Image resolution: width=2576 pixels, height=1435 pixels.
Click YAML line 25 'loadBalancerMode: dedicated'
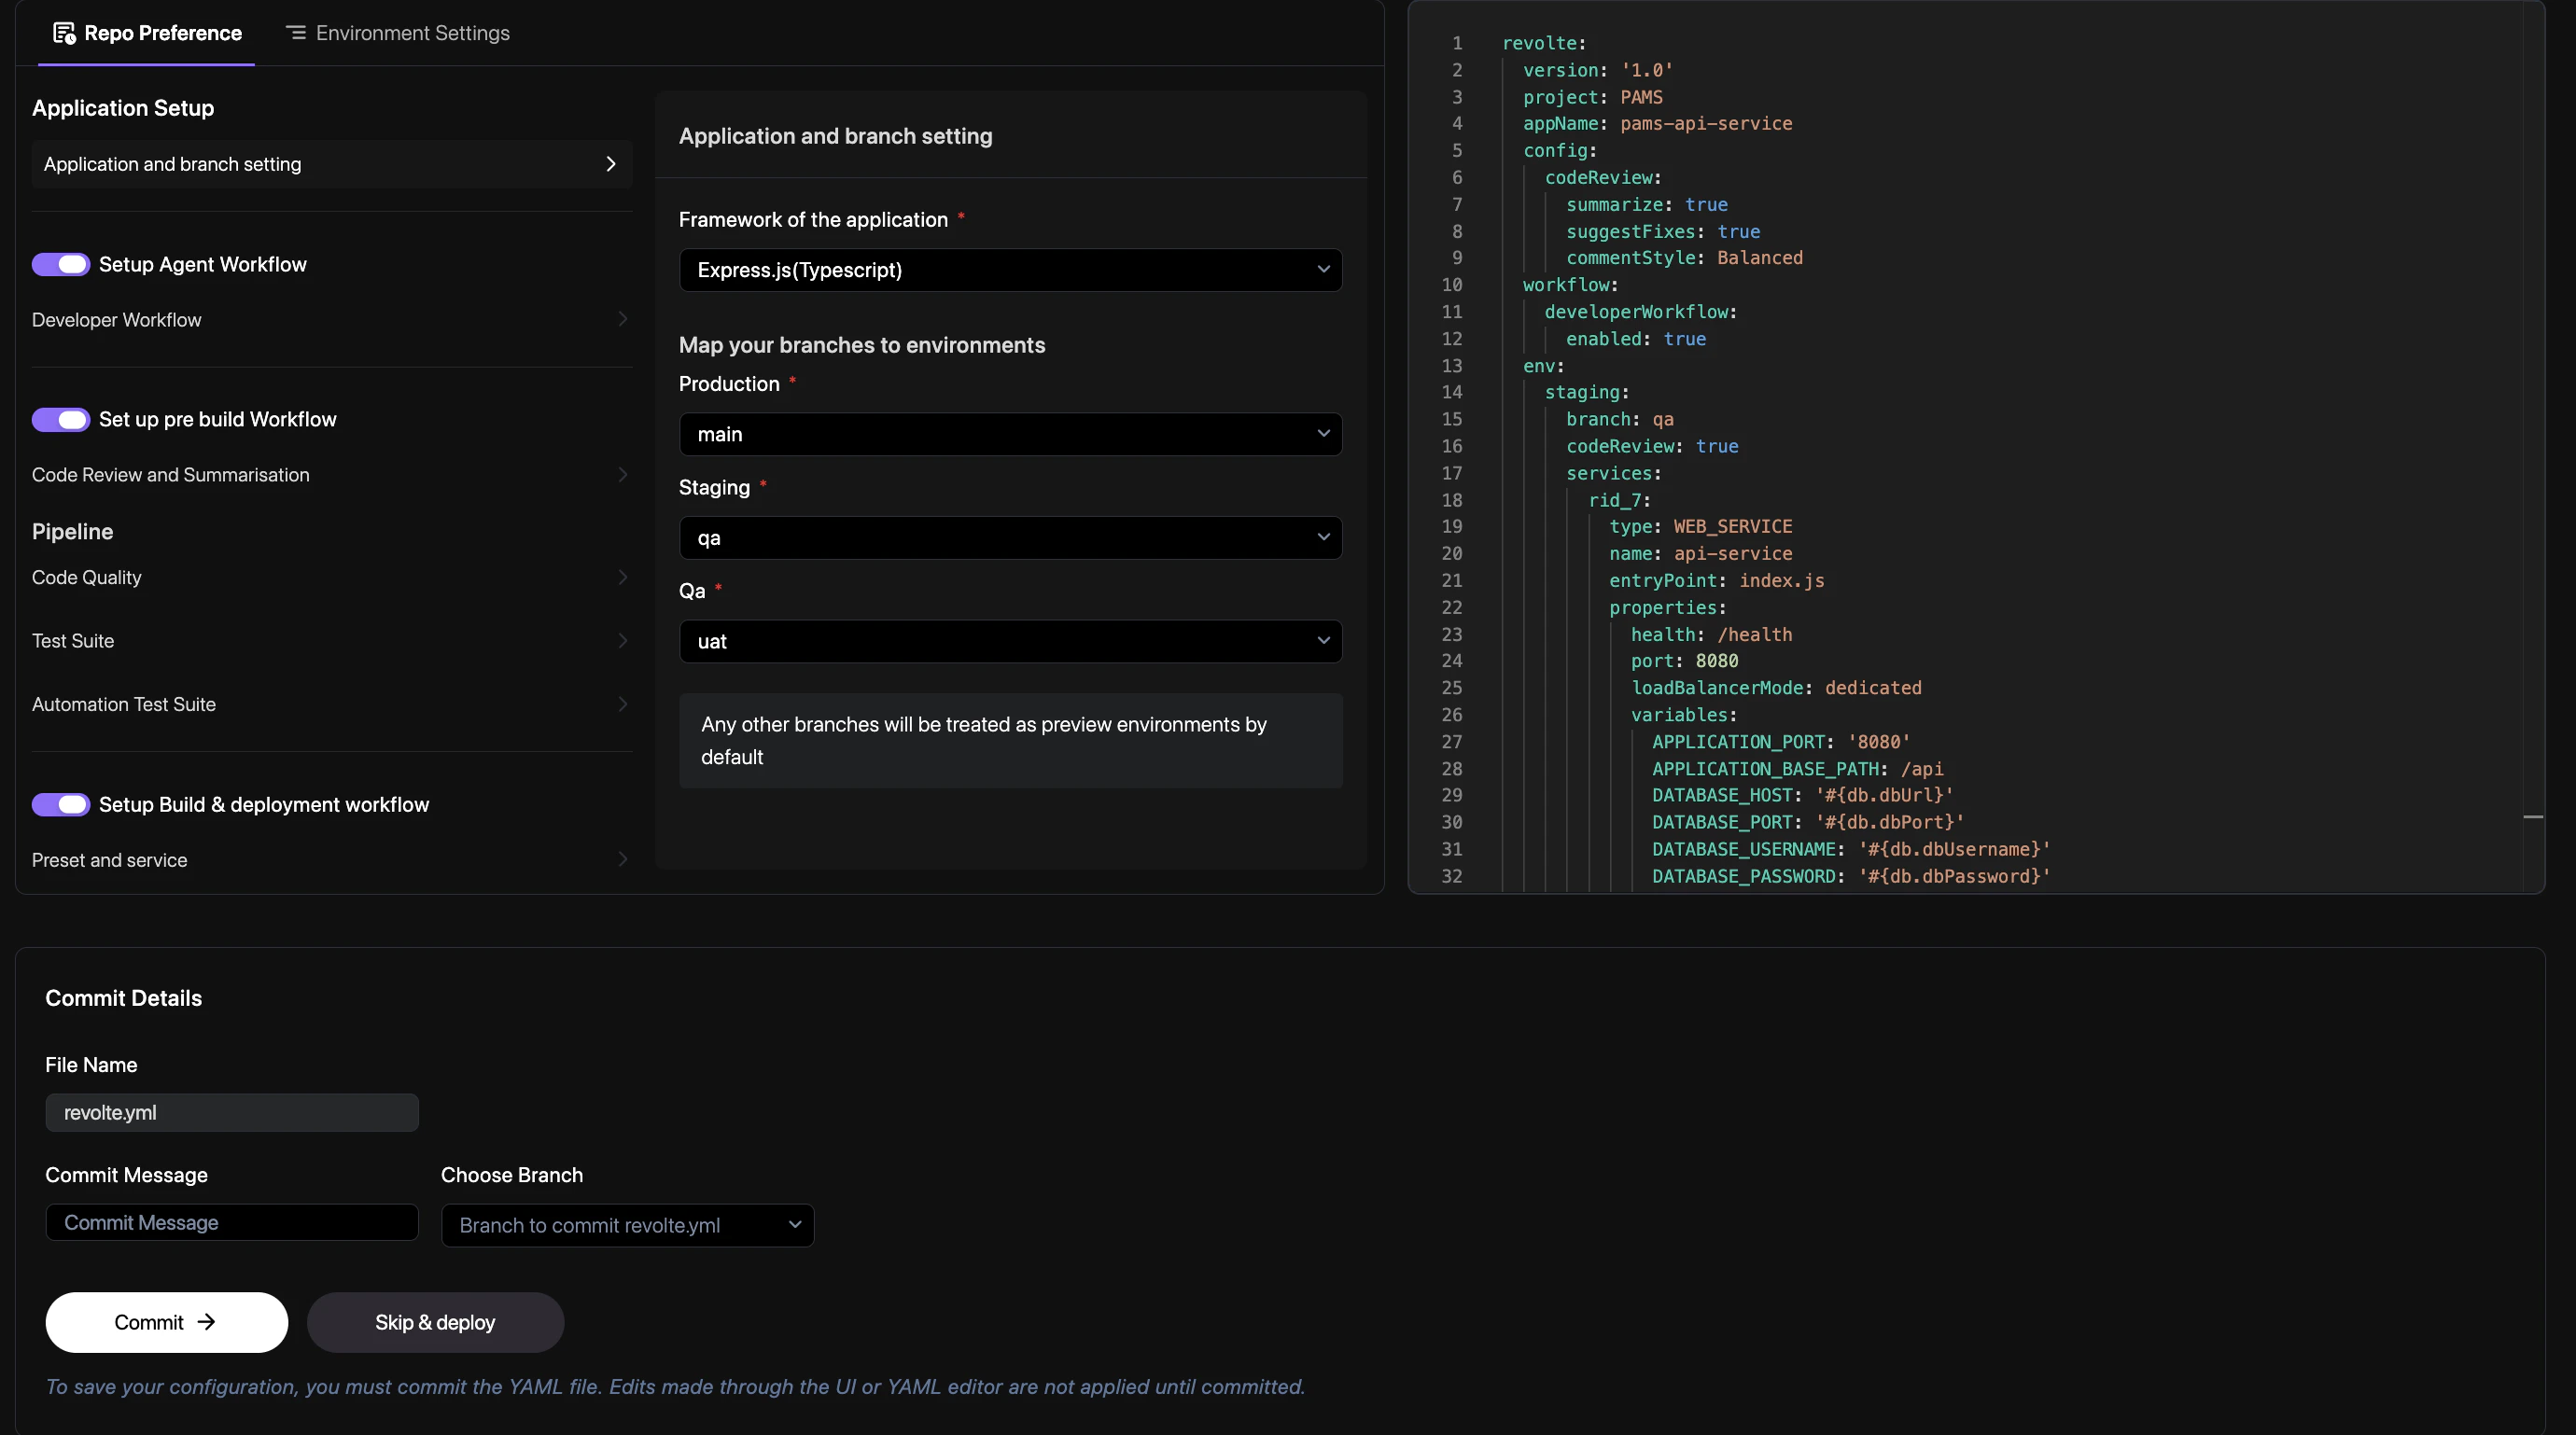1776,688
